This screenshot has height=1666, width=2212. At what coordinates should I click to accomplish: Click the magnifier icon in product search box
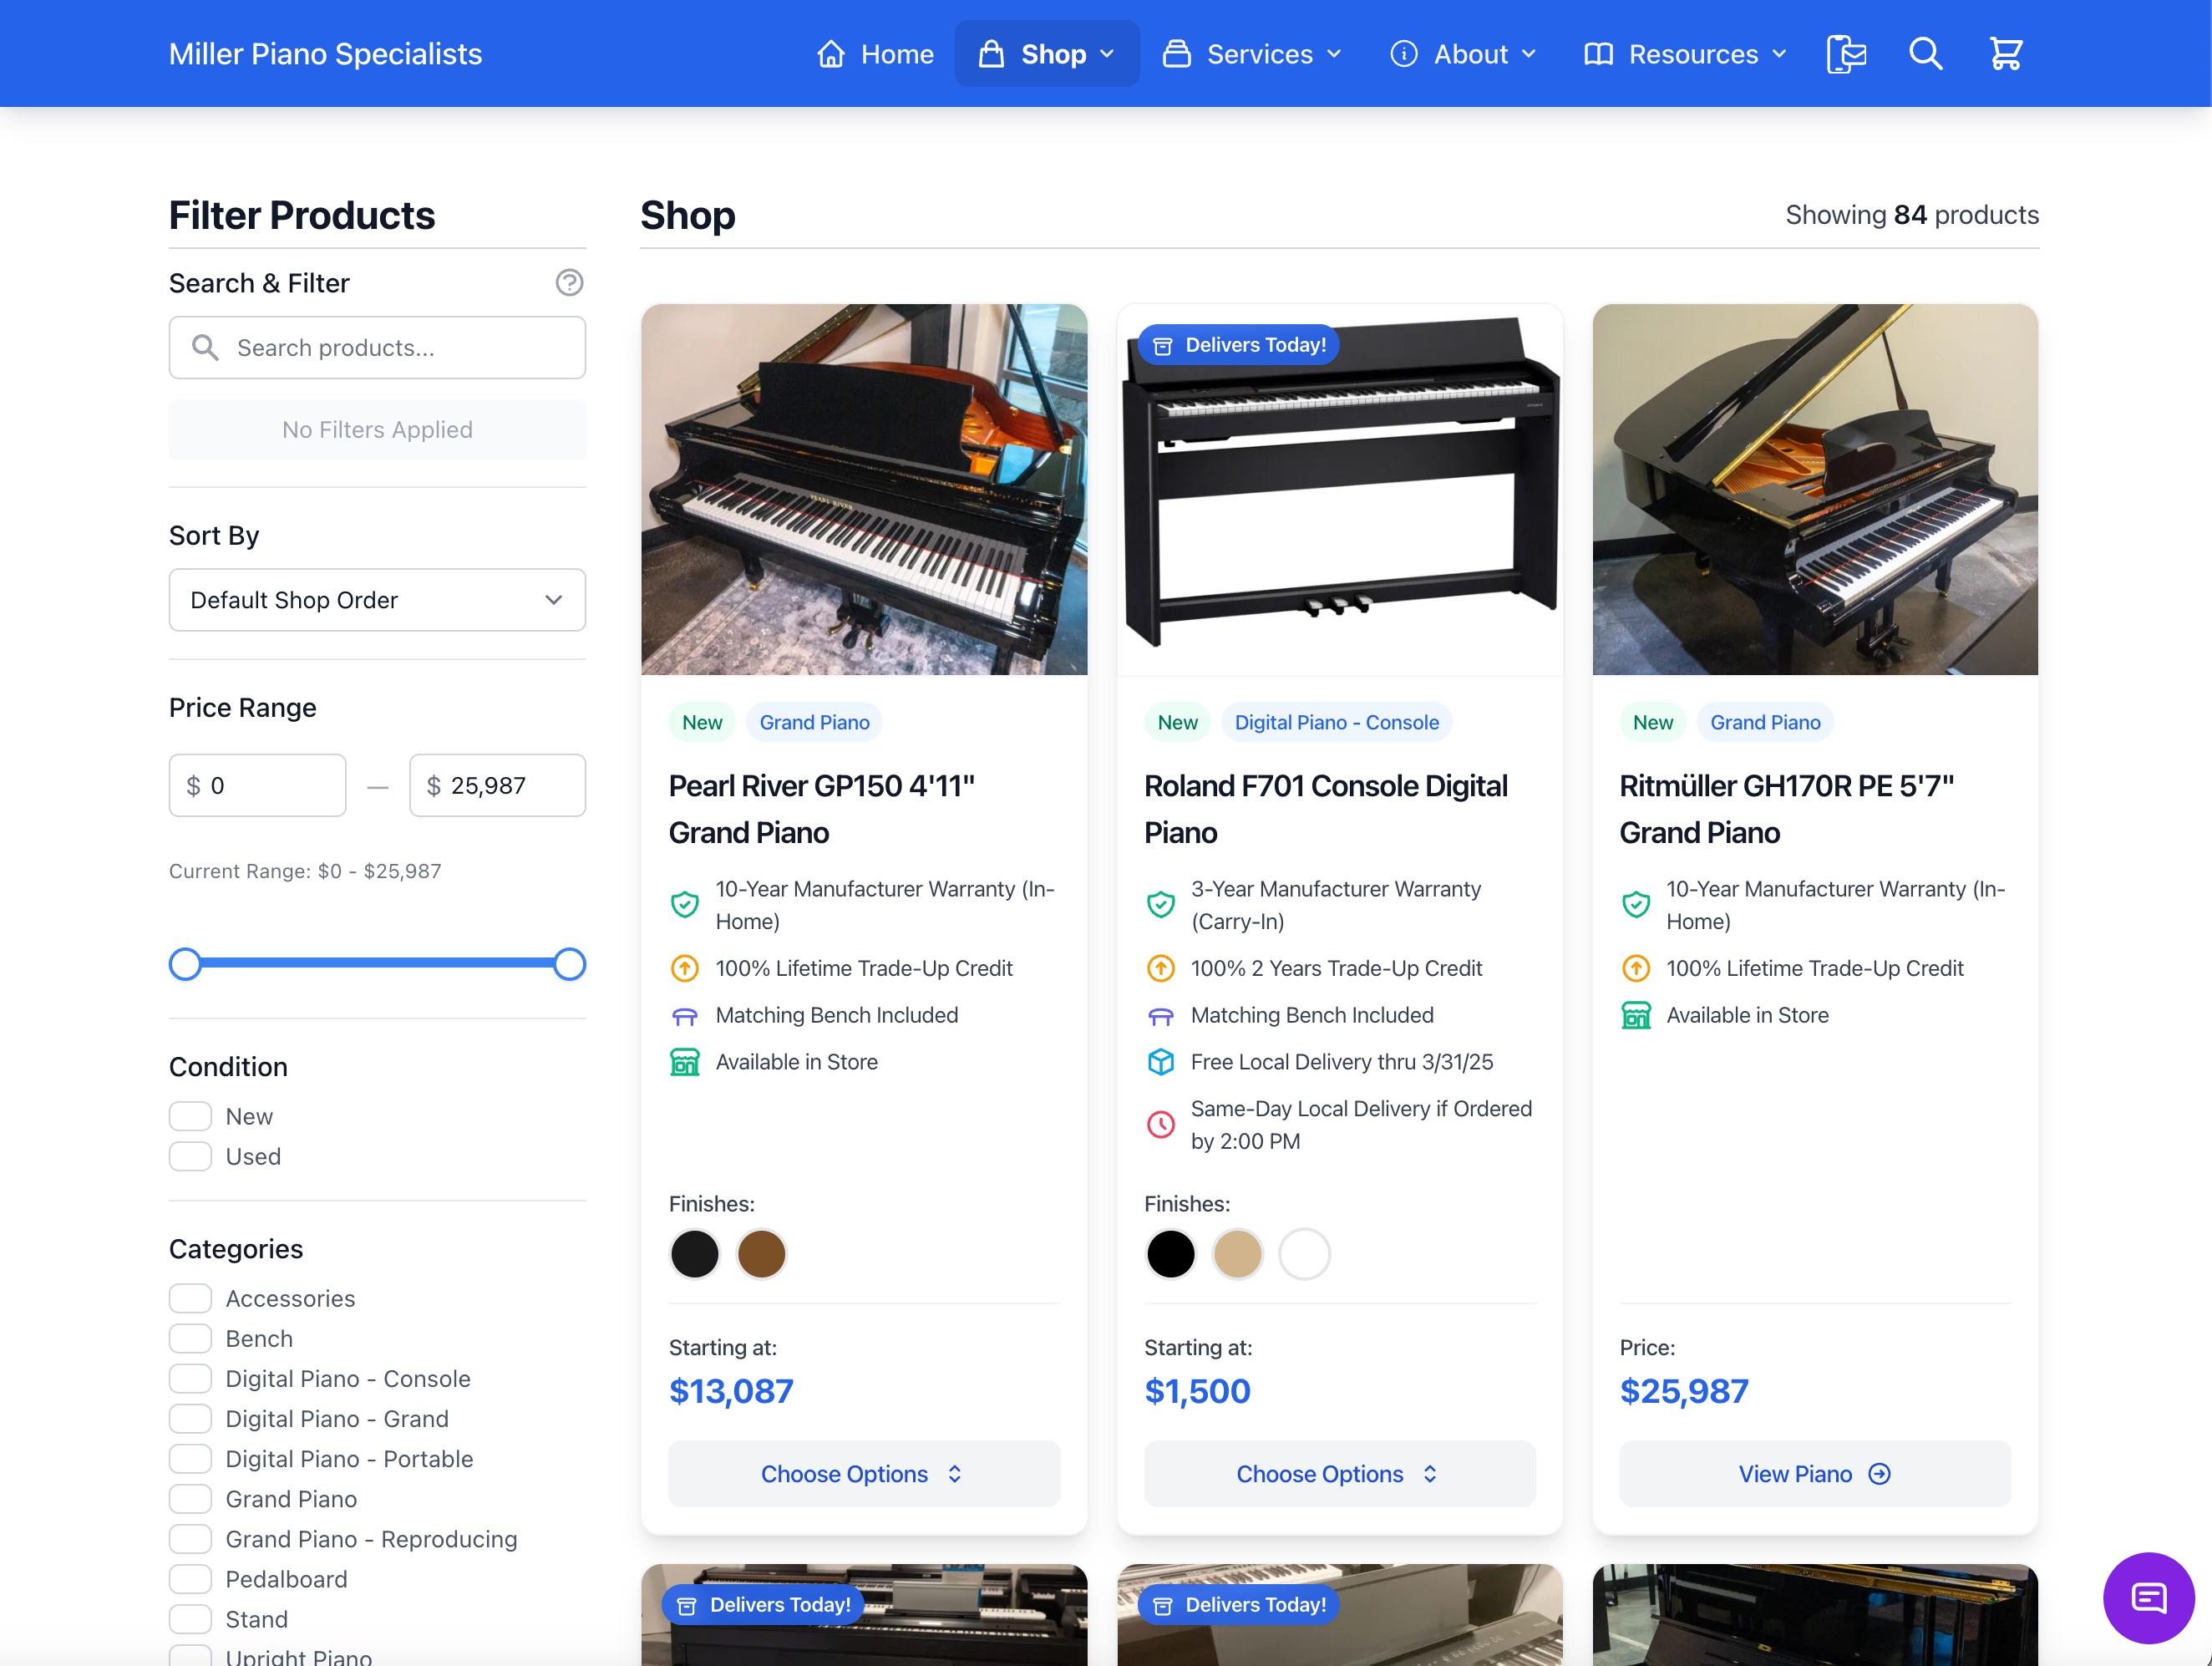click(205, 347)
